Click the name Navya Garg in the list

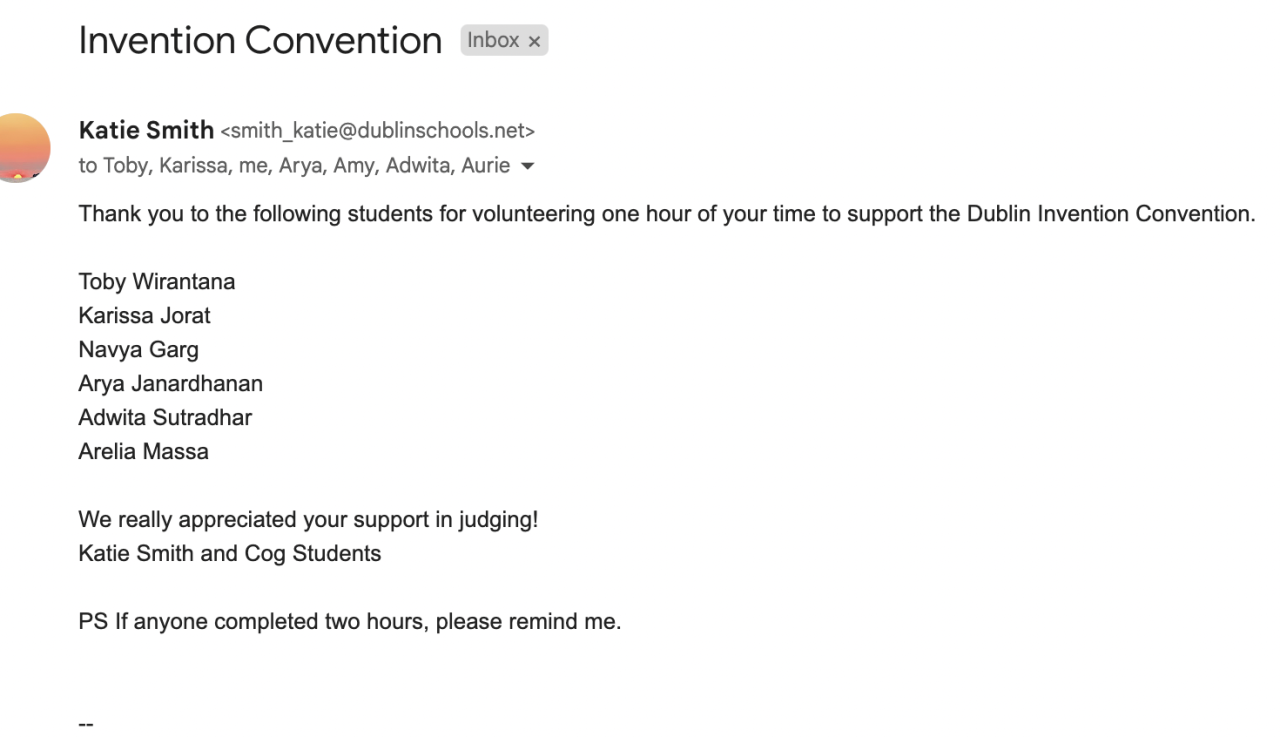click(x=138, y=350)
